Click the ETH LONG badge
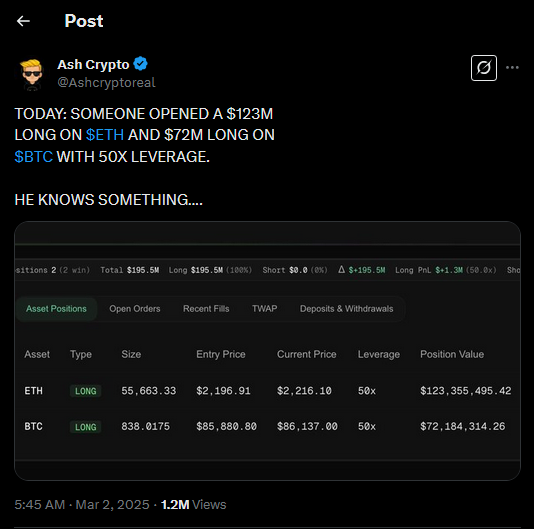 (x=85, y=391)
